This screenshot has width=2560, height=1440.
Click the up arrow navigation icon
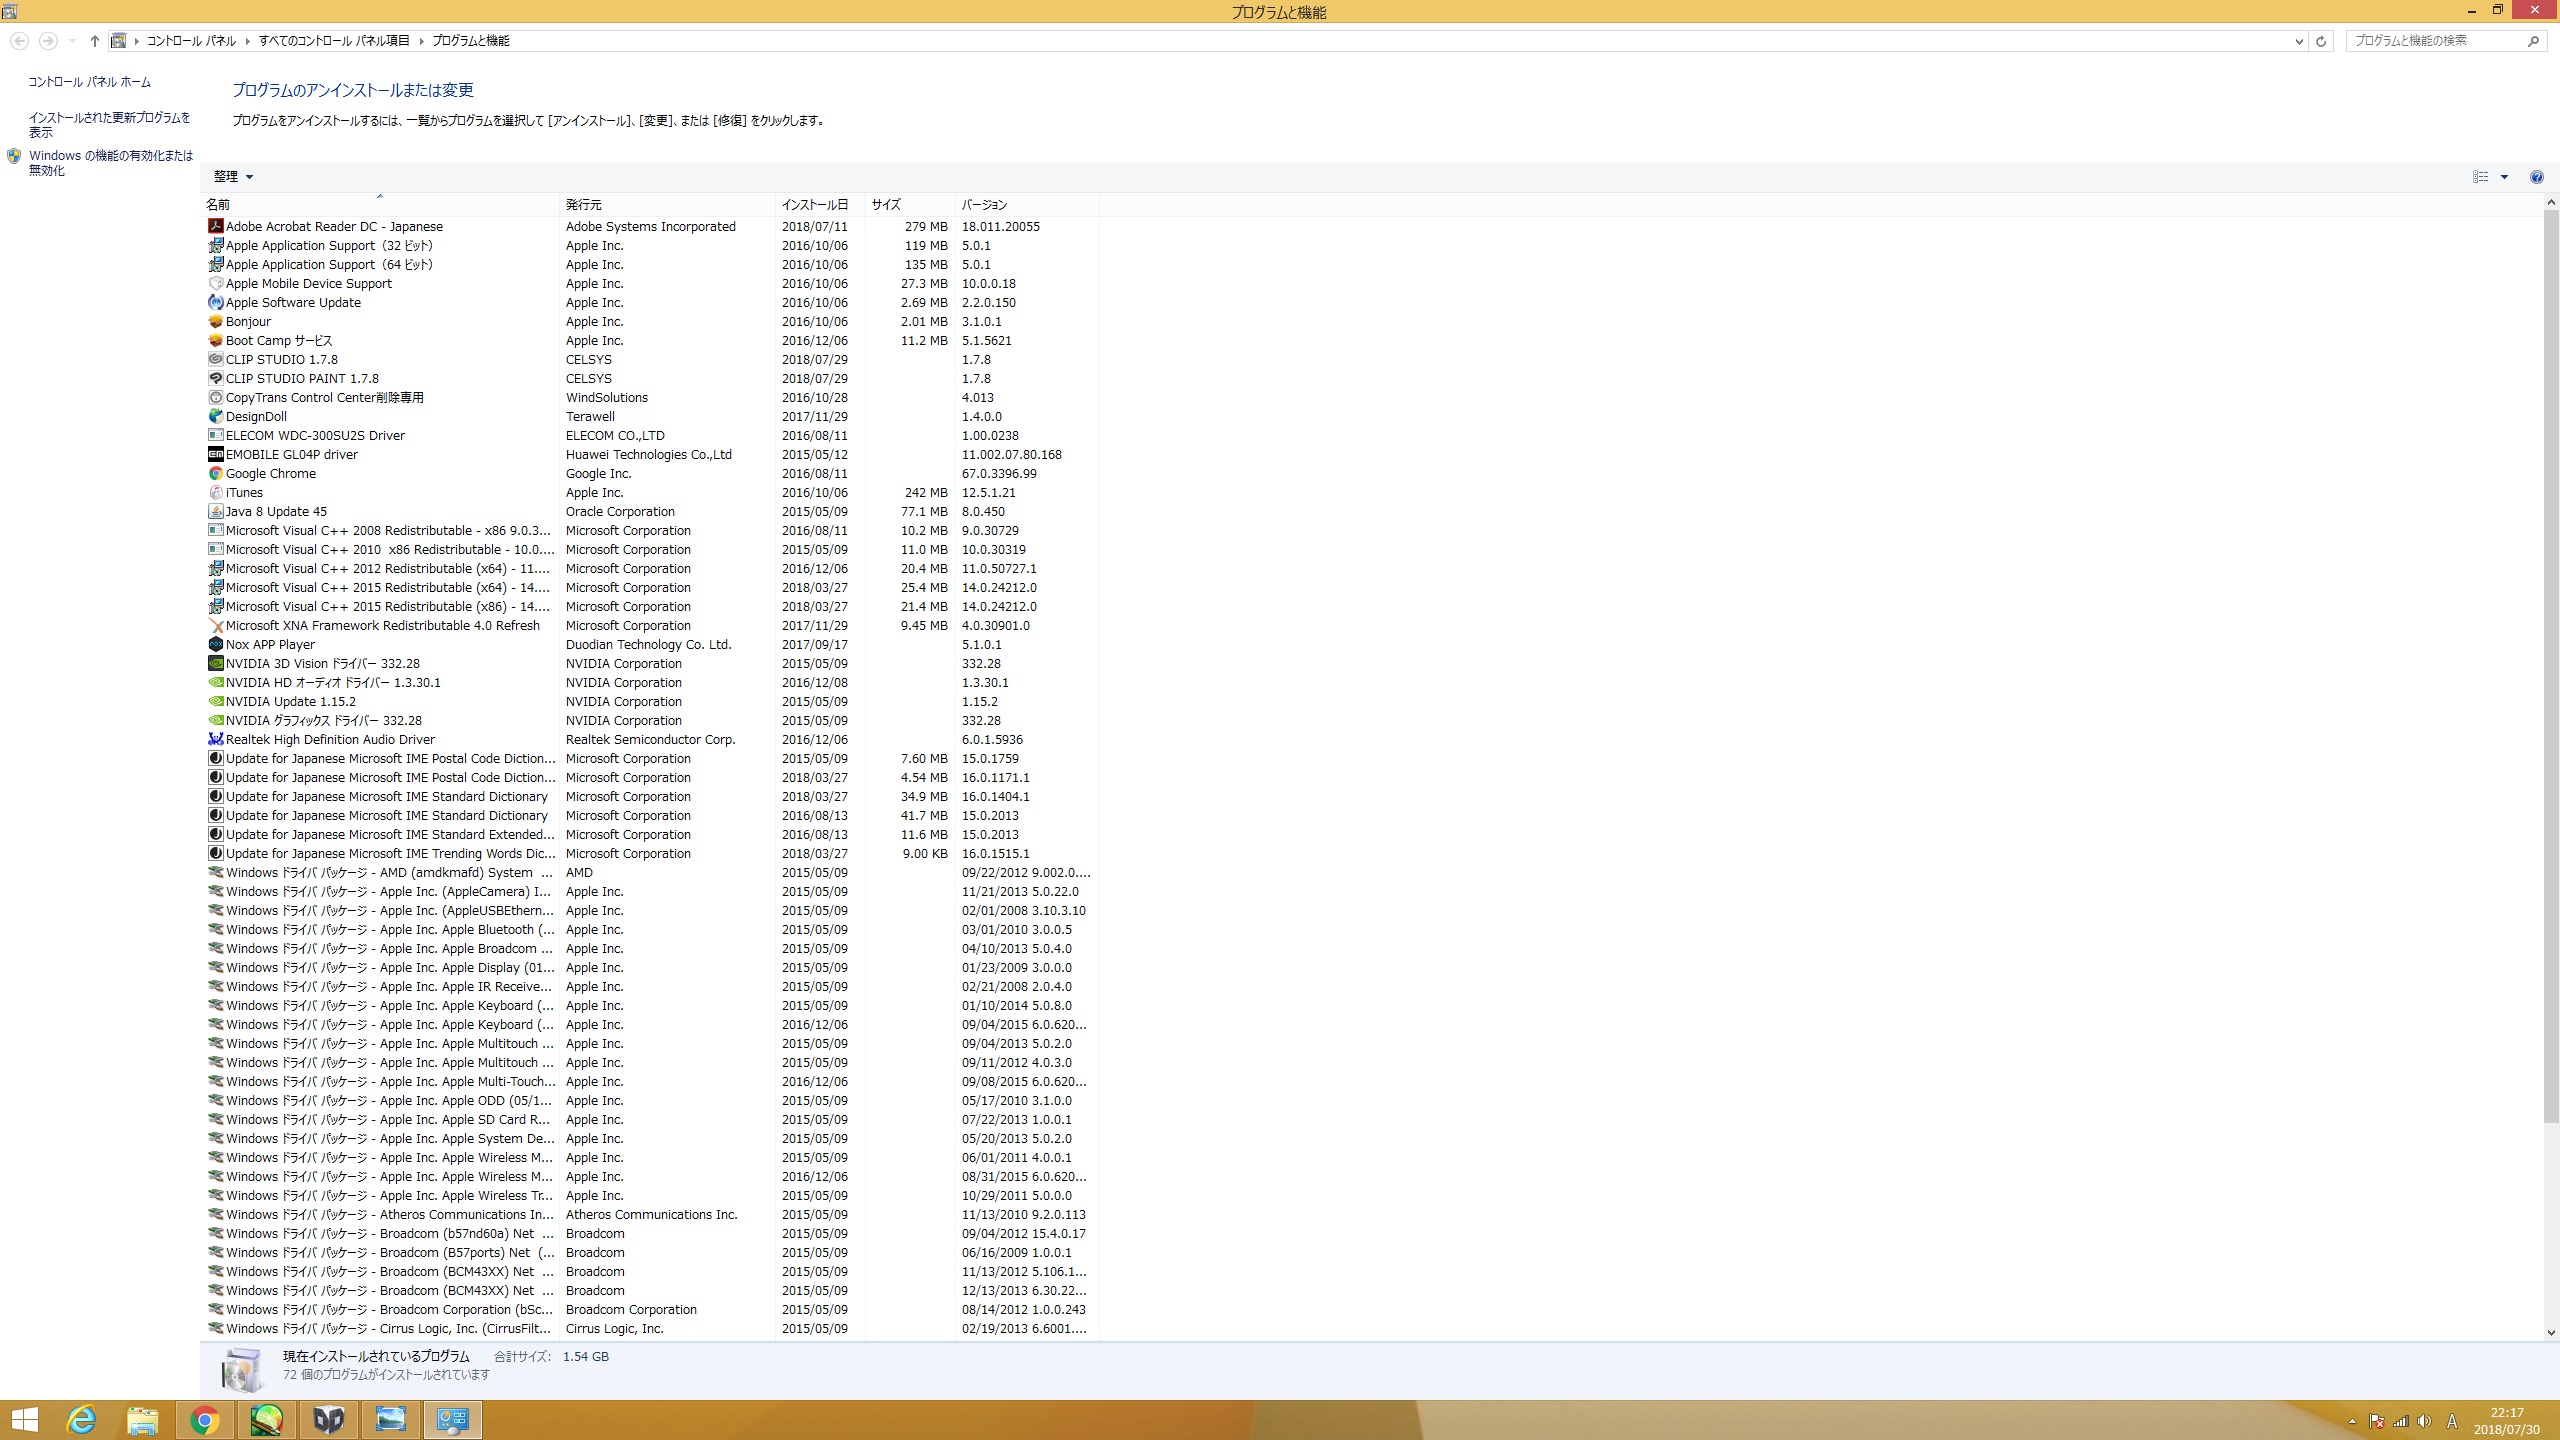pyautogui.click(x=94, y=41)
